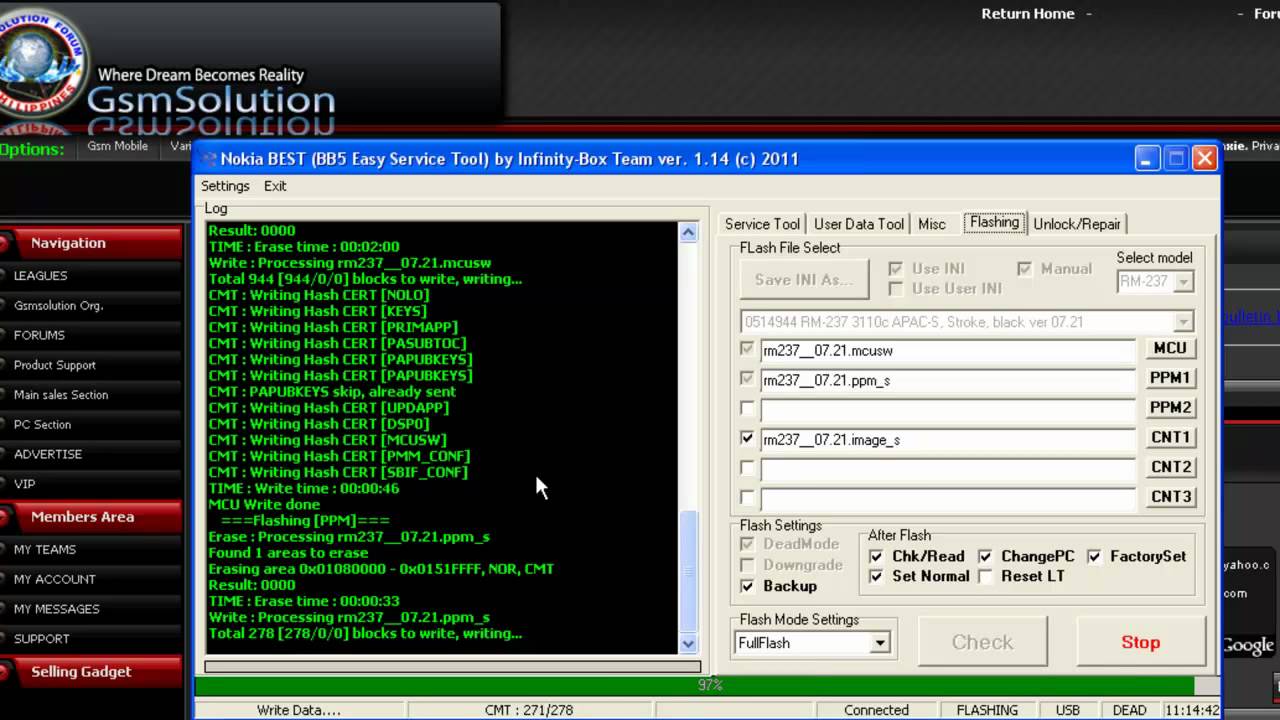Click the CNT1 browse button
This screenshot has width=1280, height=720.
[x=1170, y=437]
